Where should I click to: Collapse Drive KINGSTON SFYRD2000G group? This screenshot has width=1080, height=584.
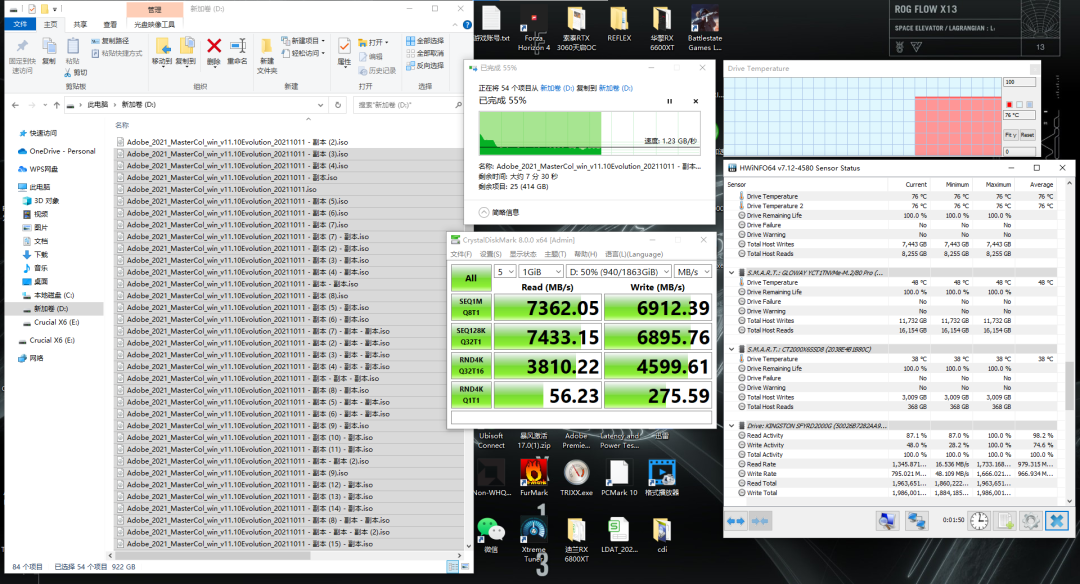pyautogui.click(x=731, y=426)
